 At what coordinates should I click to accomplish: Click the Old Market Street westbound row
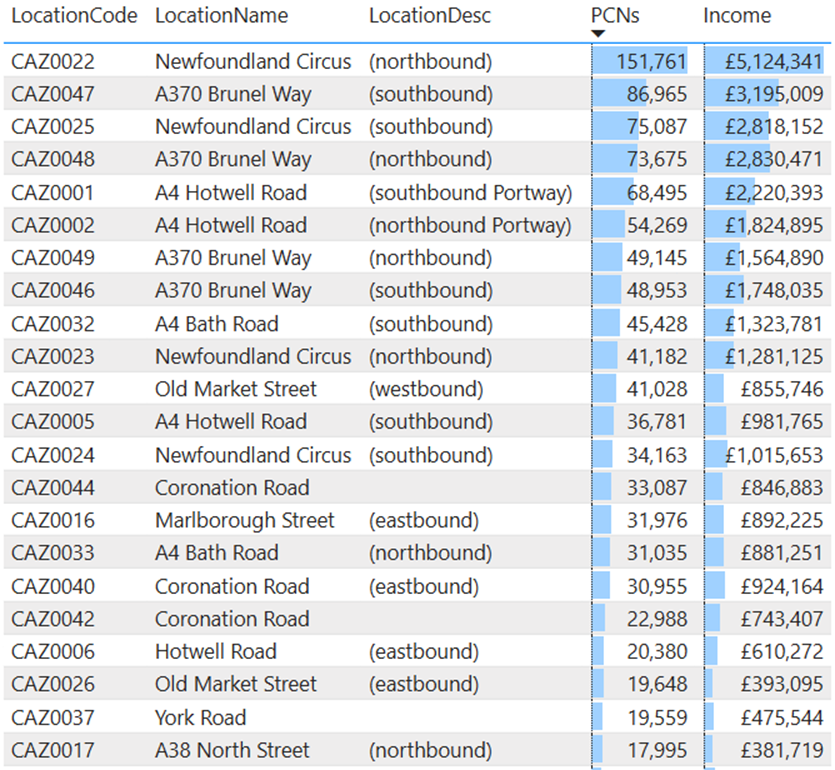(x=236, y=390)
